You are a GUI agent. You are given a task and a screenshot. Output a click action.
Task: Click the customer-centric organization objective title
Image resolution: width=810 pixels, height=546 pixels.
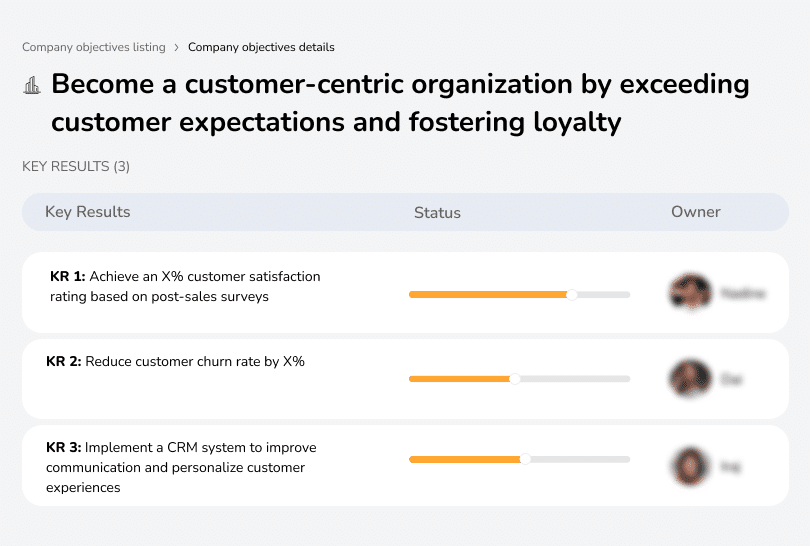(x=400, y=103)
